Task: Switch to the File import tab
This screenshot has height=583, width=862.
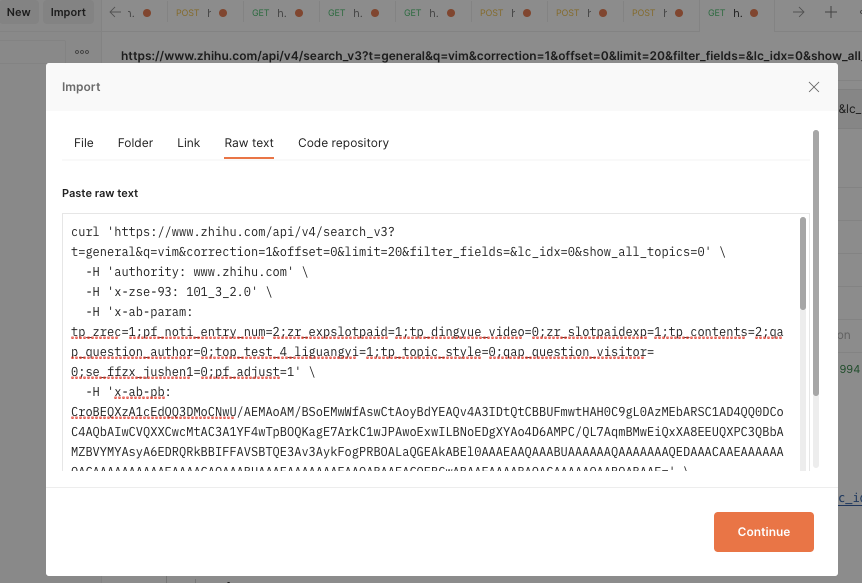Action: point(84,143)
